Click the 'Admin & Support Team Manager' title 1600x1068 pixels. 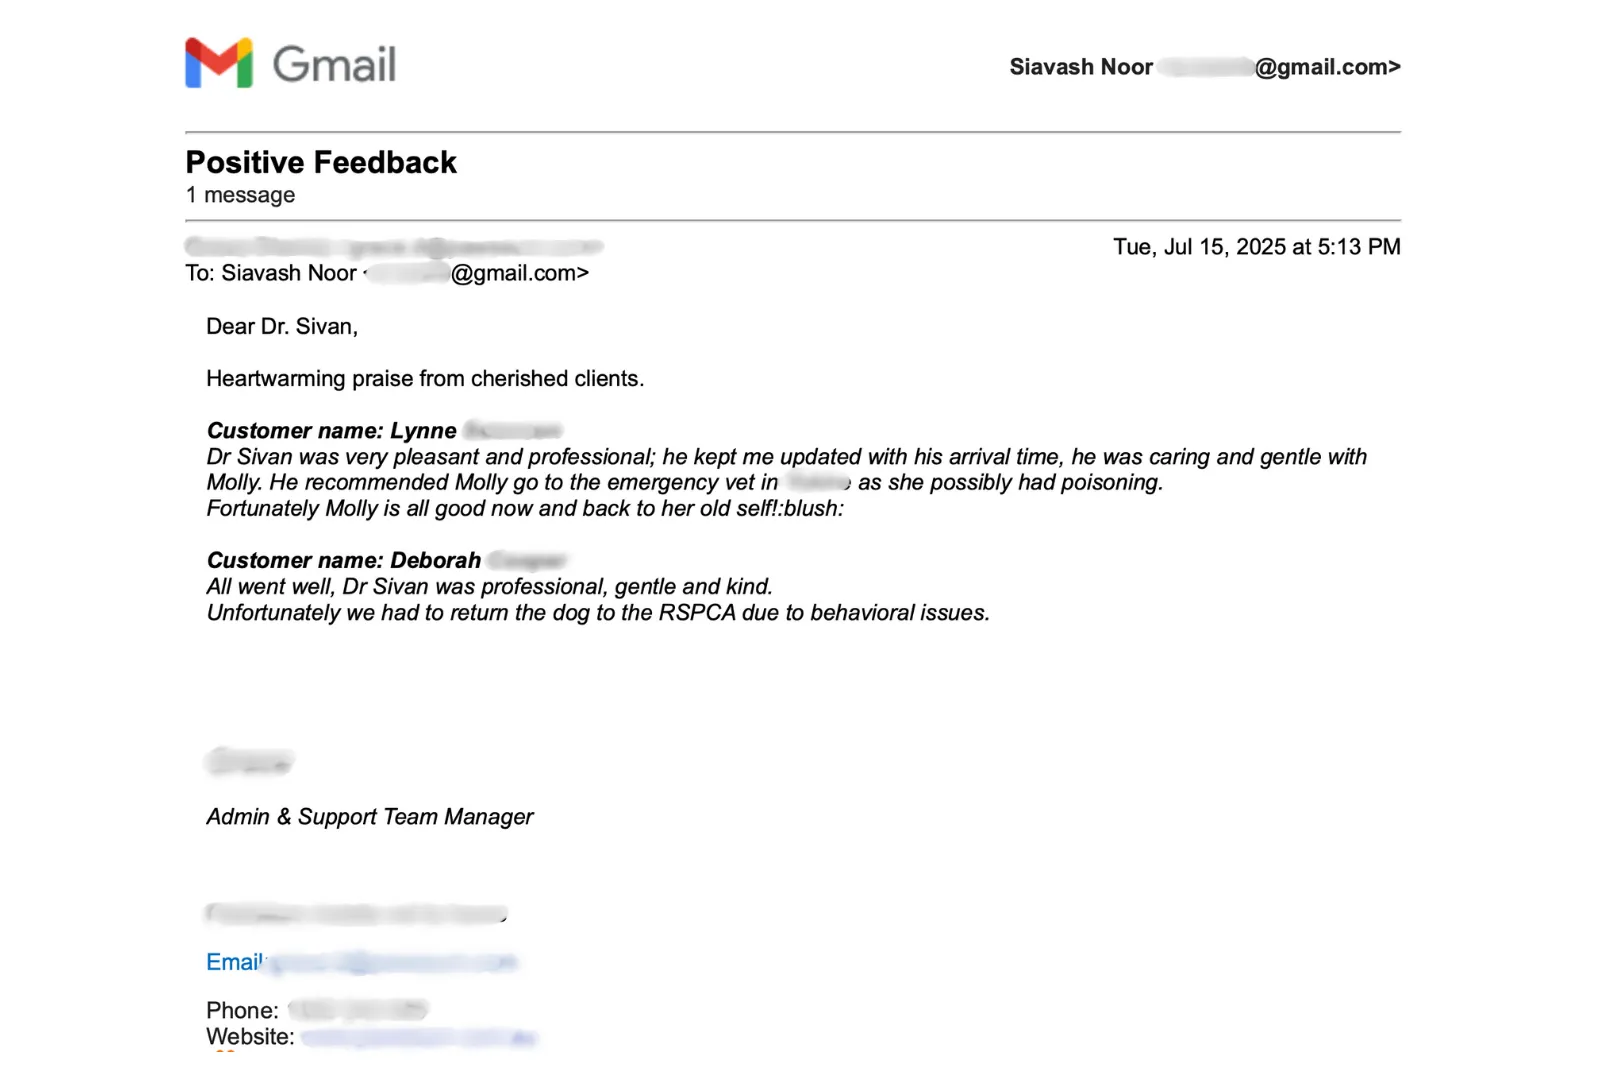(370, 817)
